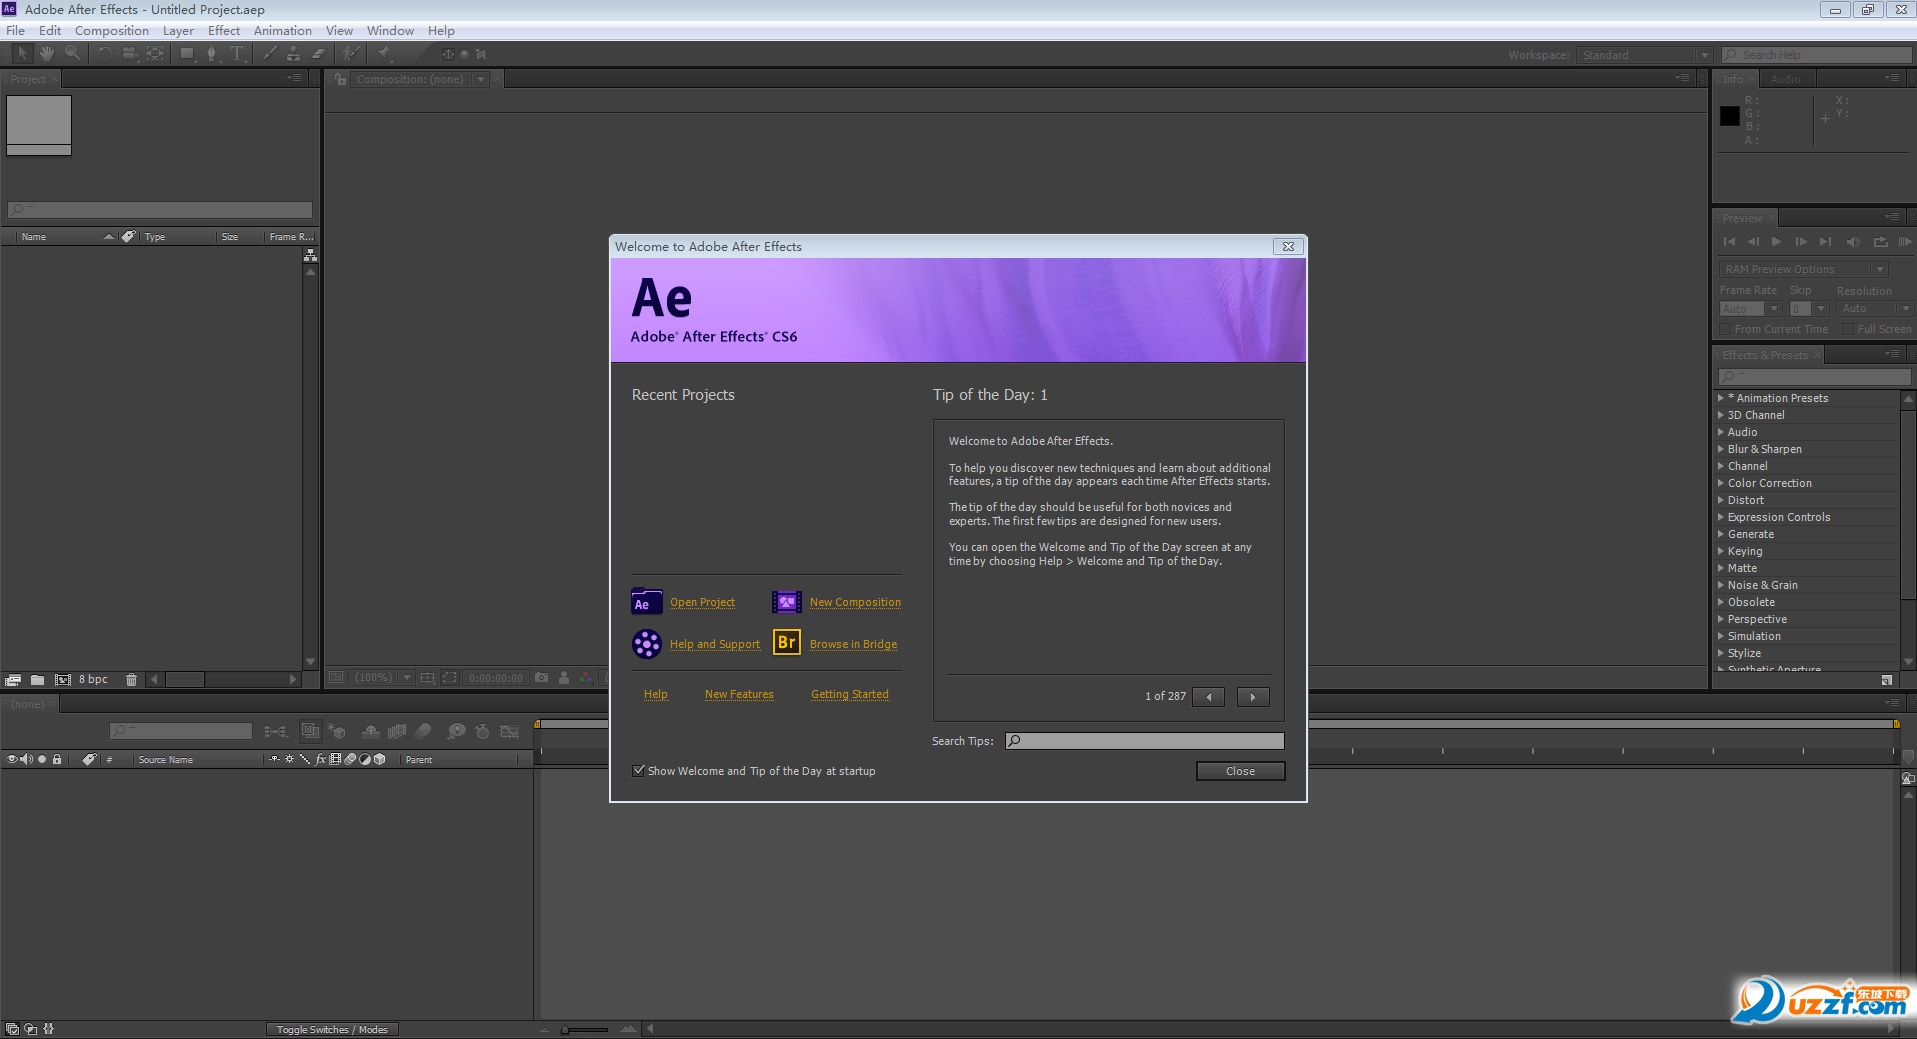
Task: Open the Composition menu
Action: 112,31
